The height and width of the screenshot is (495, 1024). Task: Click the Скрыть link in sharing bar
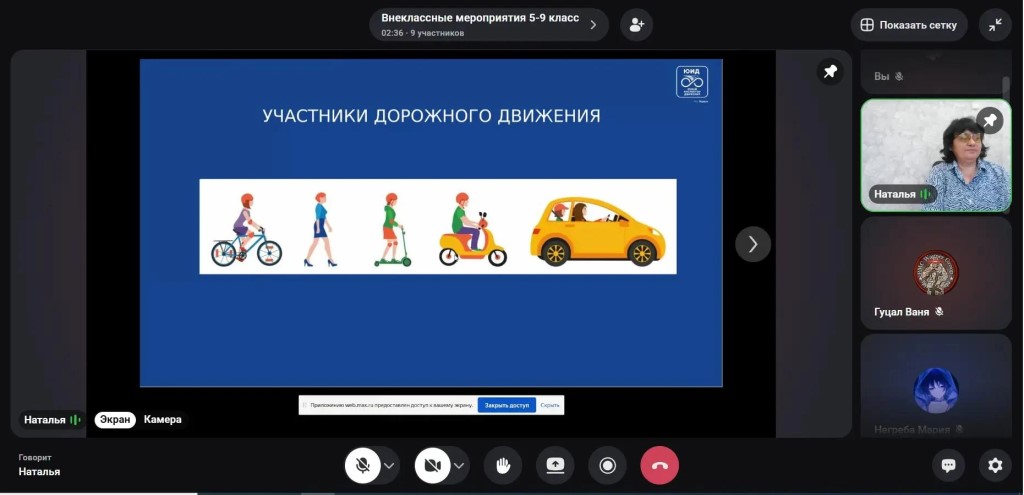point(550,405)
